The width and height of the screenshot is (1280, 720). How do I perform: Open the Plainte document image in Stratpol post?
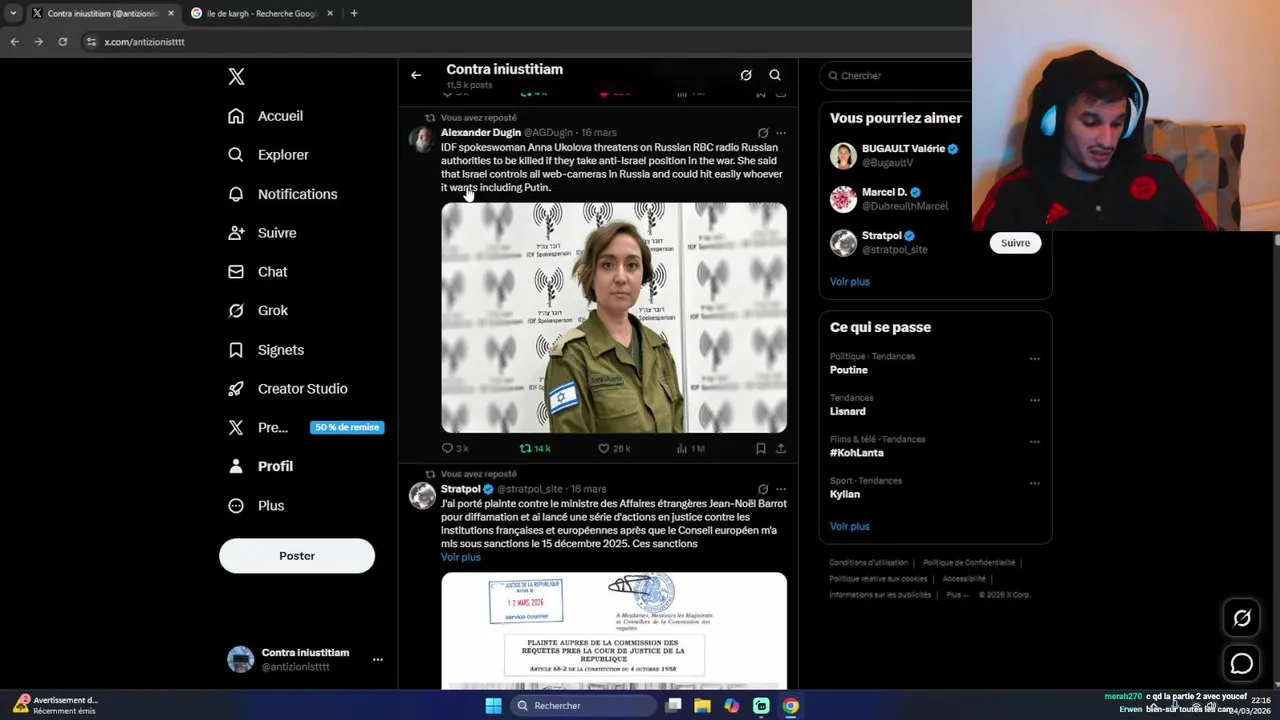coord(614,630)
